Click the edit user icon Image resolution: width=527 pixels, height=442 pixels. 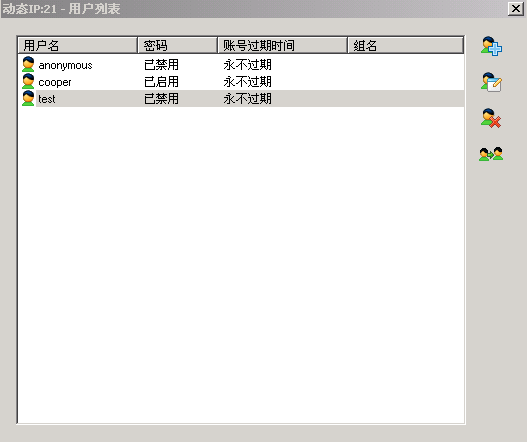click(x=491, y=82)
